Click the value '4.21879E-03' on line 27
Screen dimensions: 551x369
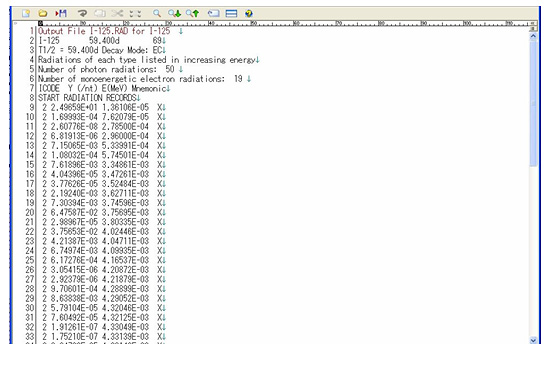click(125, 279)
